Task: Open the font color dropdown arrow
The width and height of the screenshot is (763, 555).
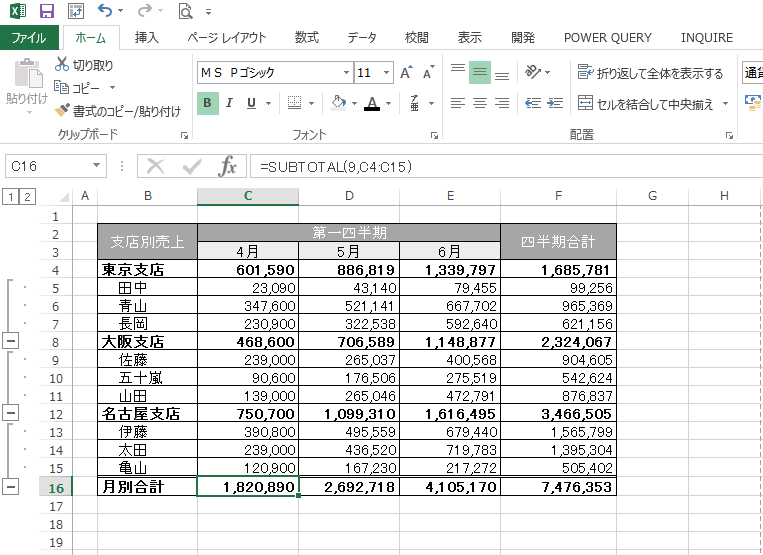Action: click(388, 103)
